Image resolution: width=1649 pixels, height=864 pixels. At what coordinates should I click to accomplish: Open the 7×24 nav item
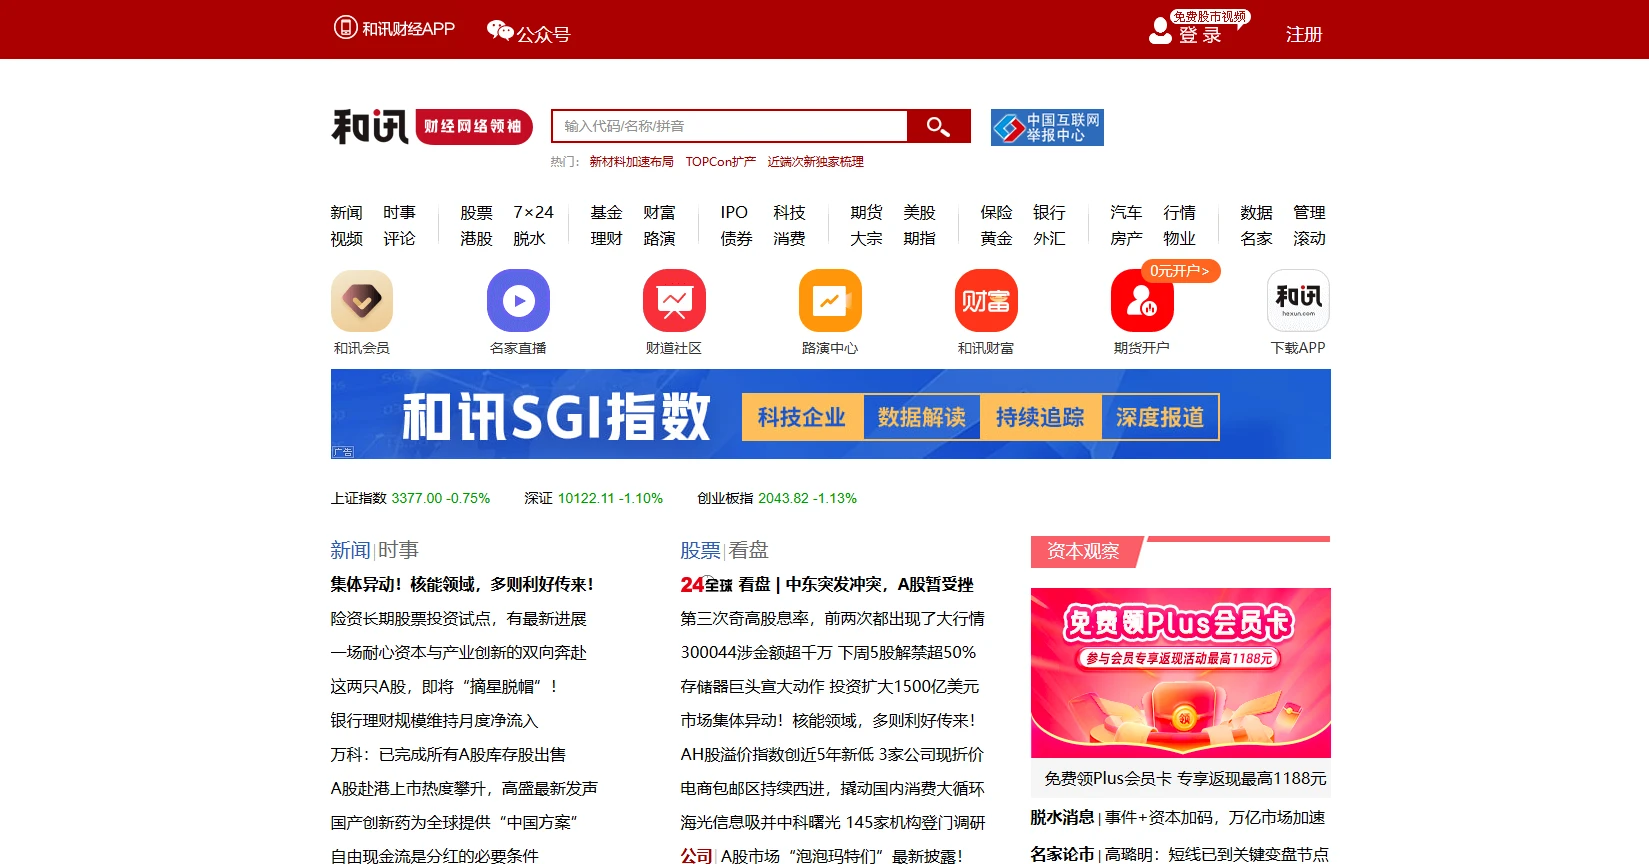pyautogui.click(x=533, y=212)
